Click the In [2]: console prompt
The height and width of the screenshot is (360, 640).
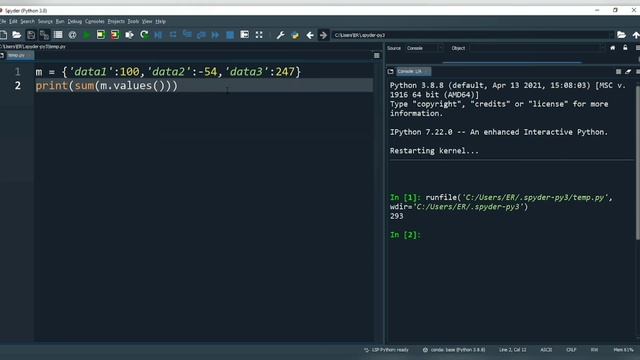[405, 235]
